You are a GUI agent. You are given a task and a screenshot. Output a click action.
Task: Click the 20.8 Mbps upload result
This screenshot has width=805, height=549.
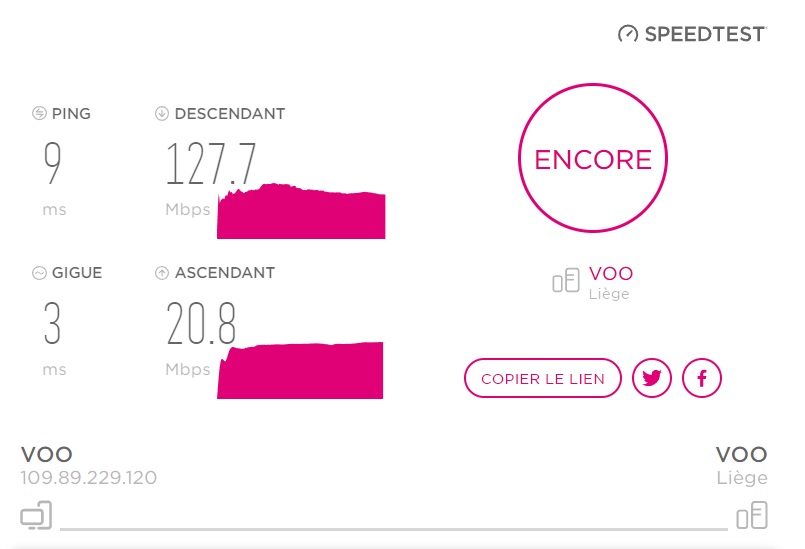pyautogui.click(x=201, y=323)
